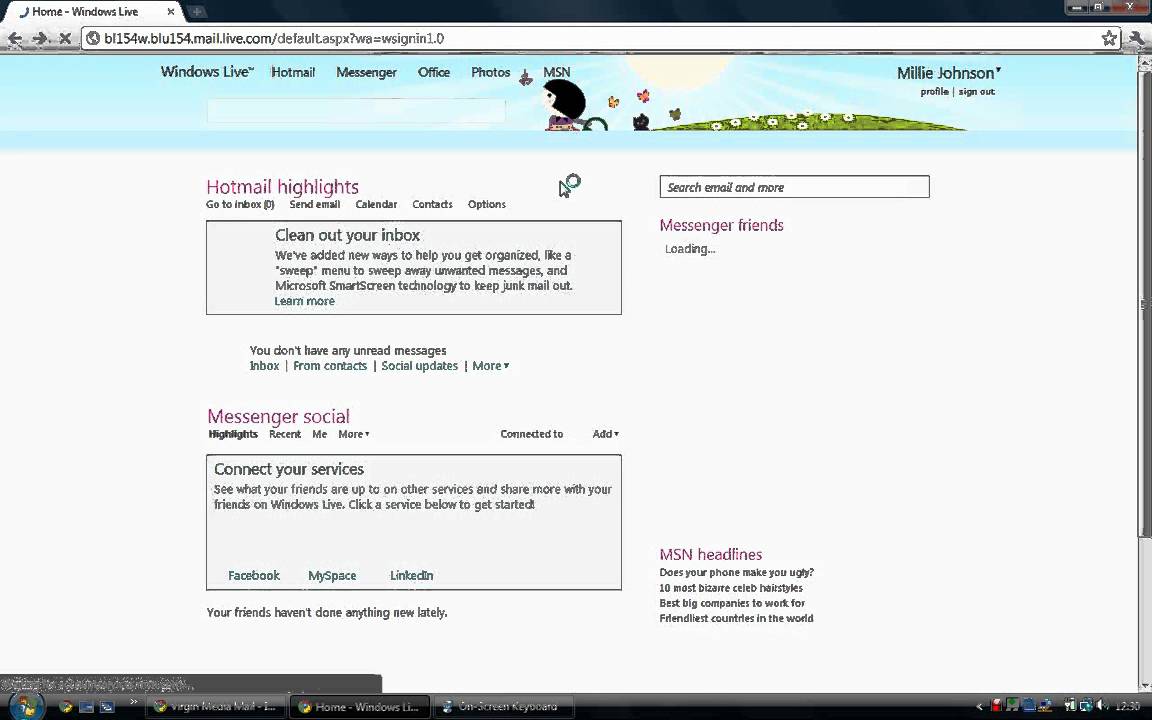Screen dimensions: 1152x720
Task: Click the Show Desktop quick launch icon
Action: 87,707
